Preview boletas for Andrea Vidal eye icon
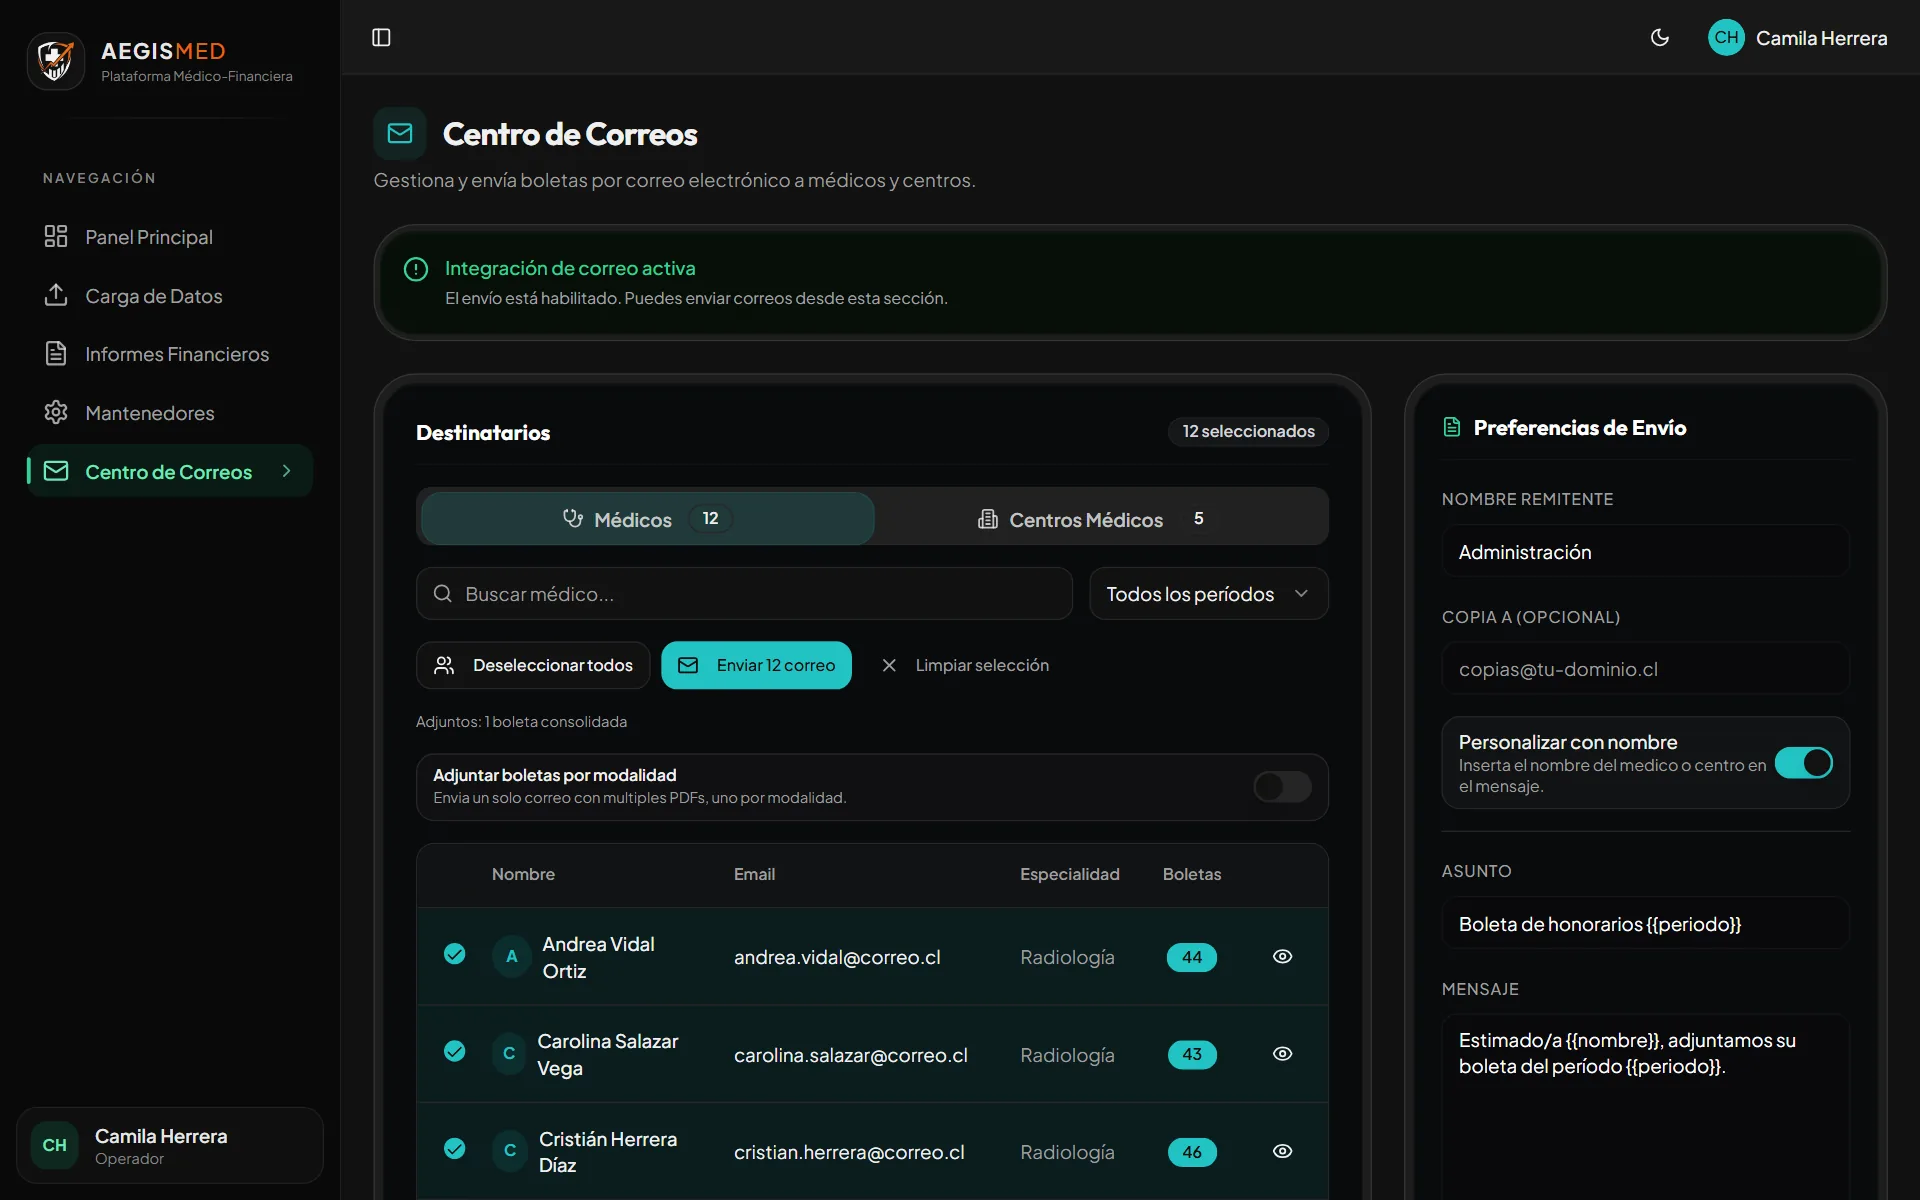This screenshot has width=1920, height=1200. click(x=1283, y=957)
